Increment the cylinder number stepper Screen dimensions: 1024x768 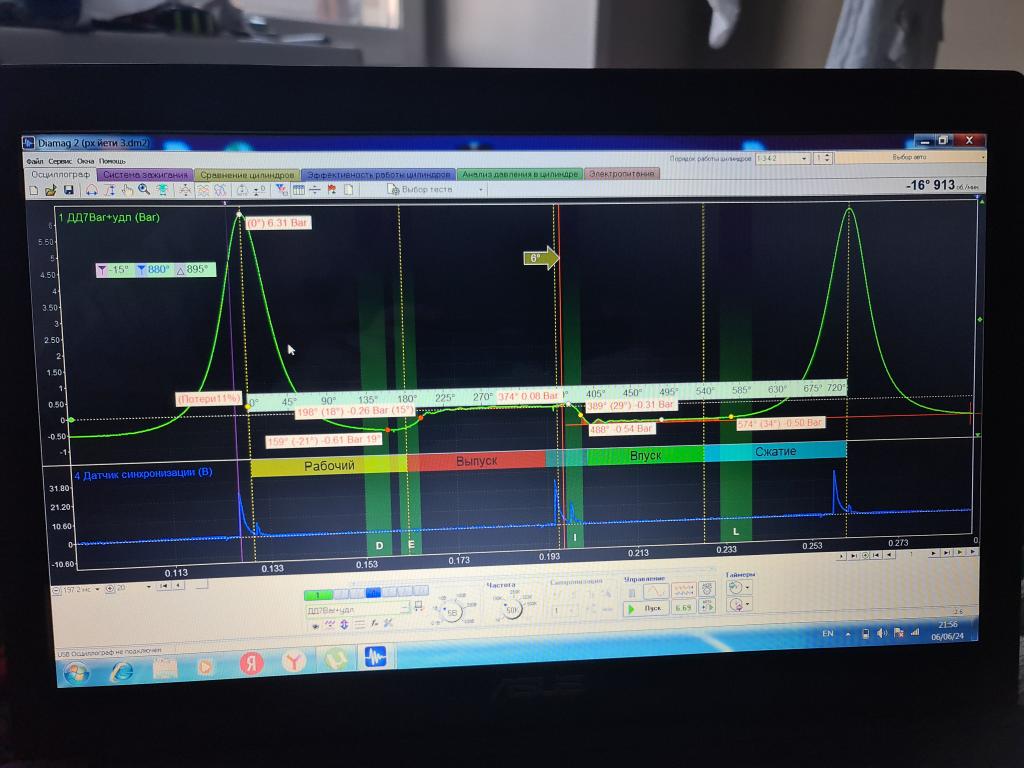pos(827,155)
